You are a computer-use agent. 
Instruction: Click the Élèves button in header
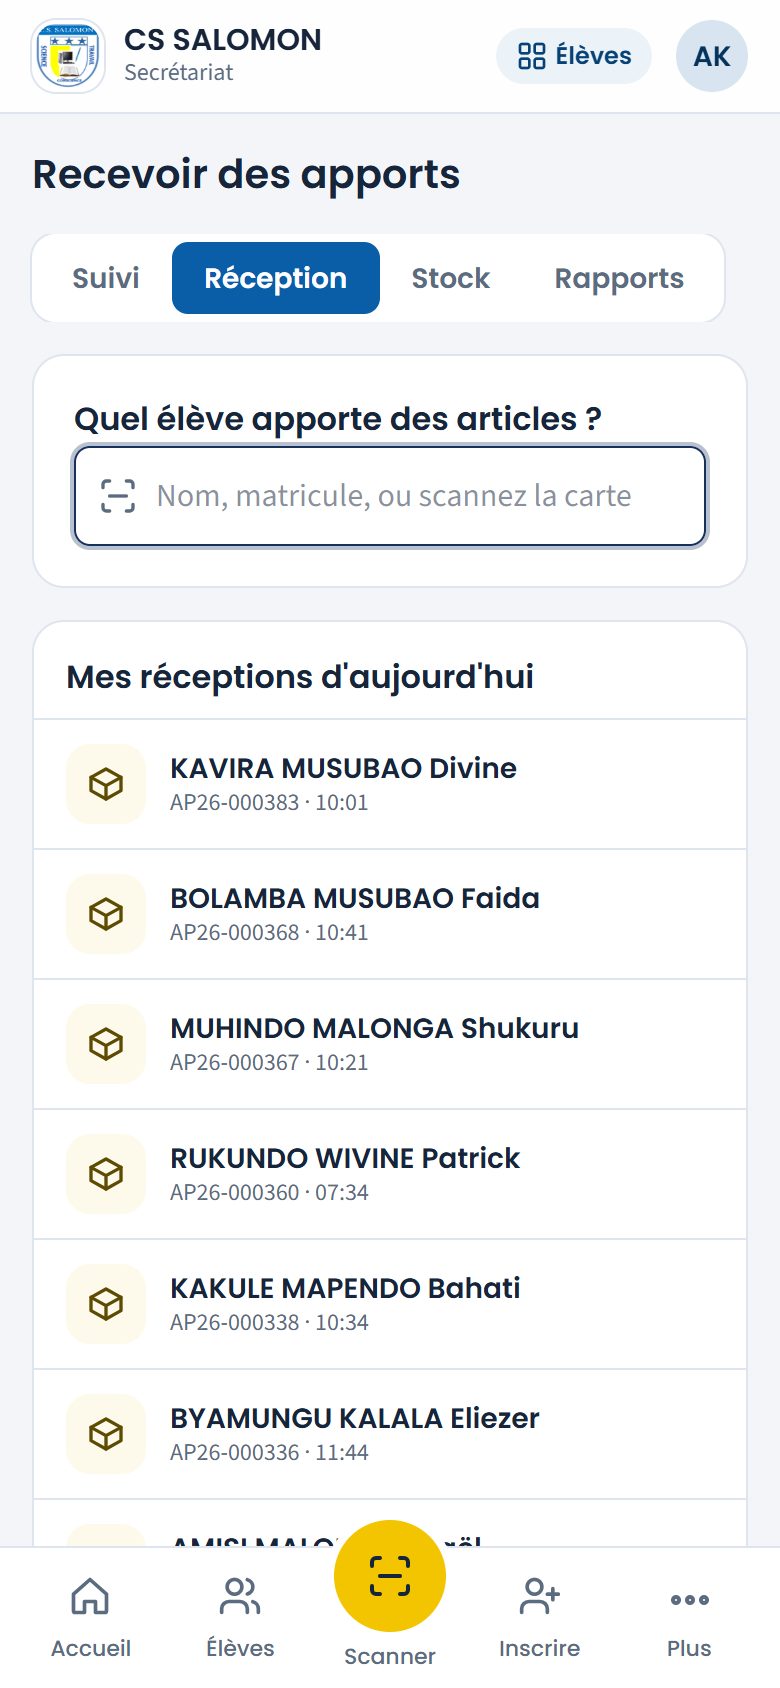[x=574, y=56]
